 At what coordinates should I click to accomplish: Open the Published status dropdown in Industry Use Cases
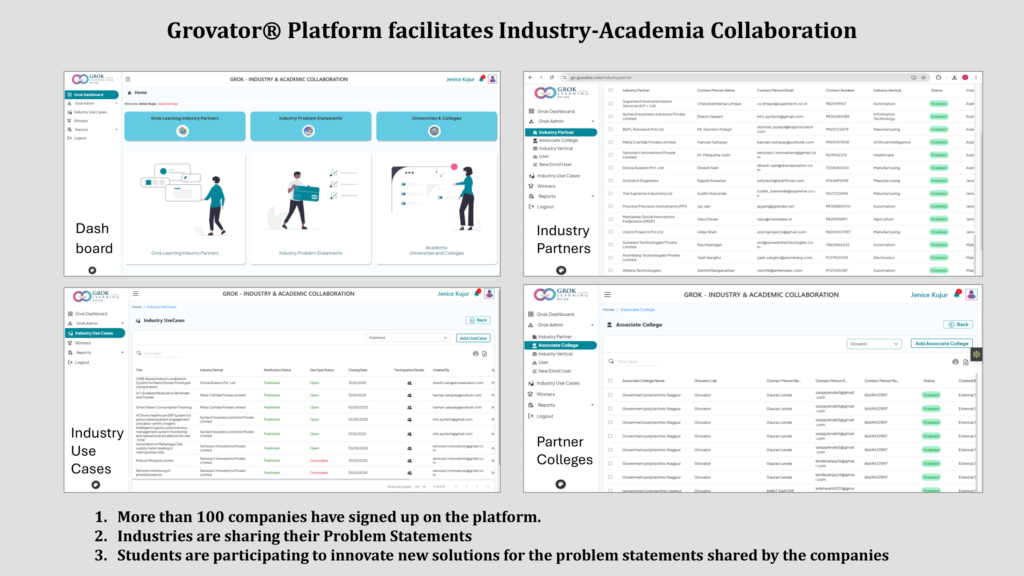408,338
